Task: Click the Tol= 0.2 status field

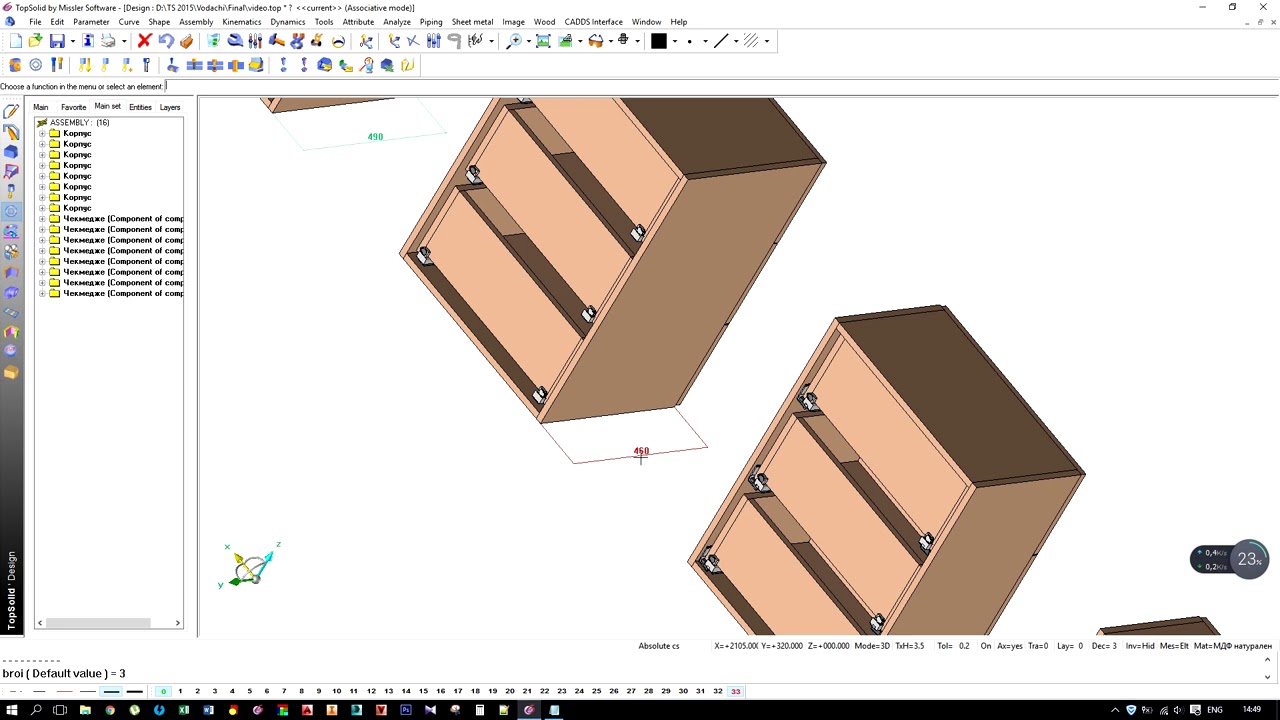Action: tap(953, 646)
